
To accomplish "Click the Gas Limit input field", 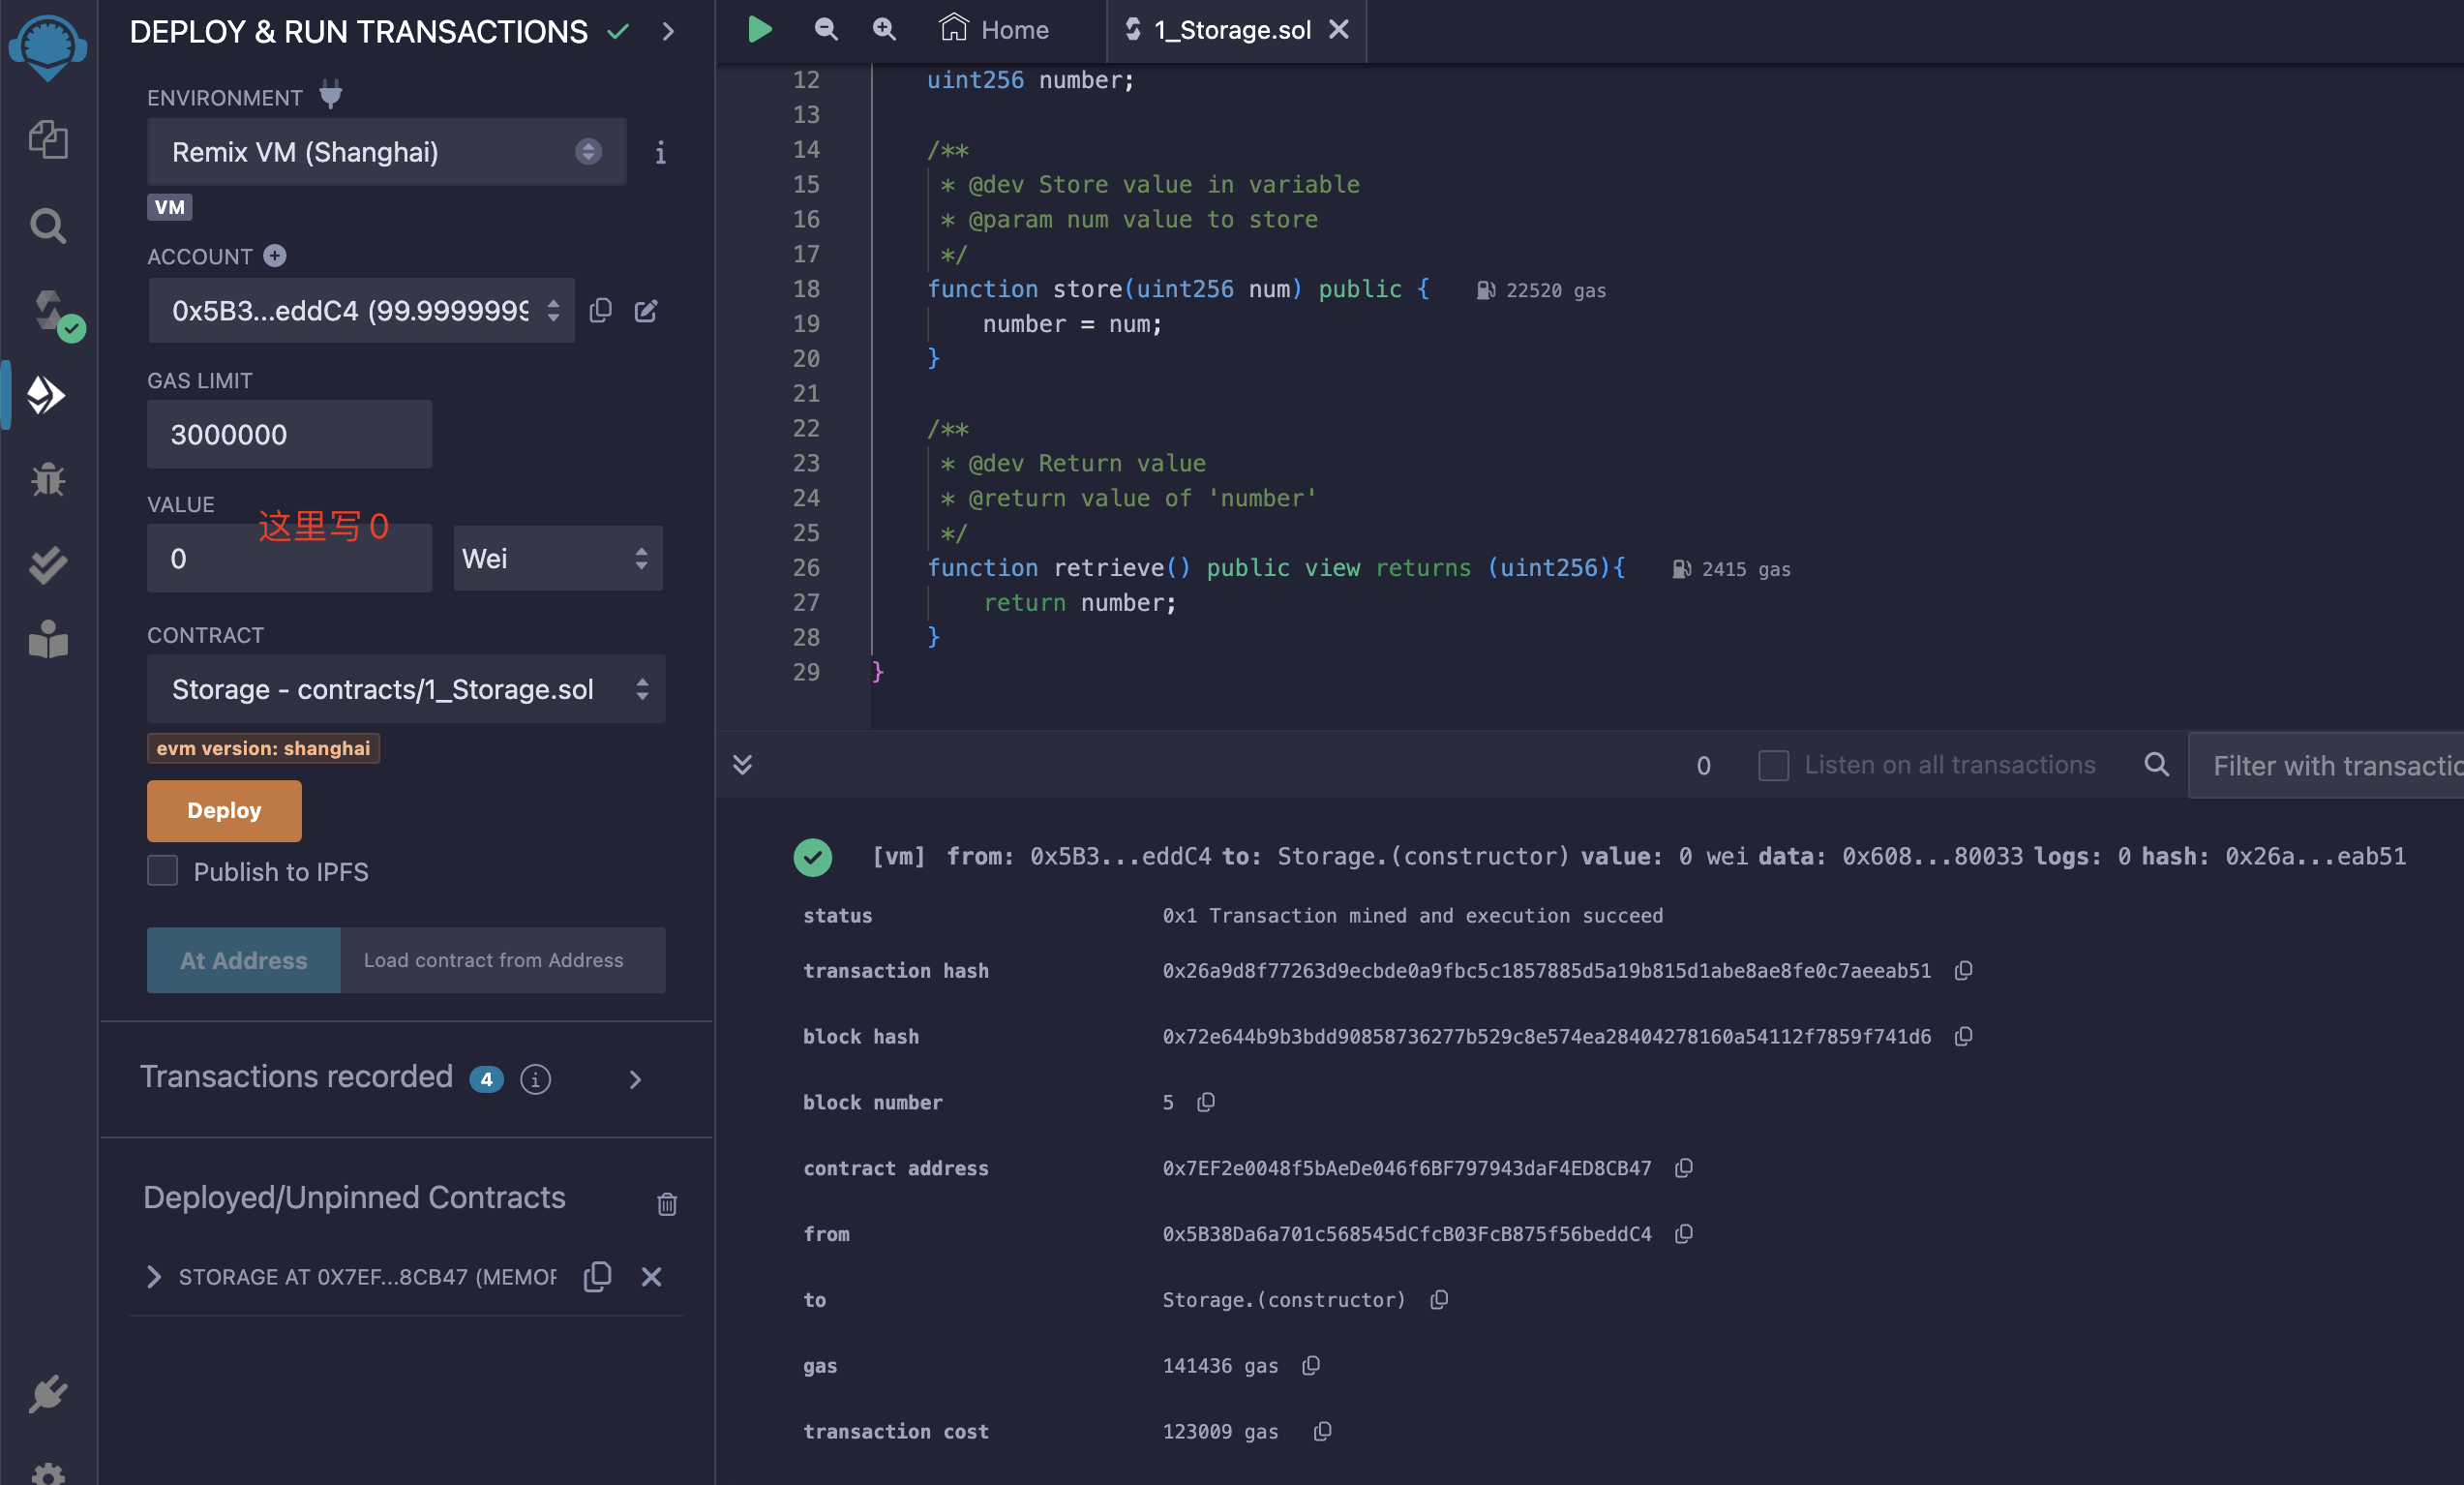I will (x=289, y=435).
